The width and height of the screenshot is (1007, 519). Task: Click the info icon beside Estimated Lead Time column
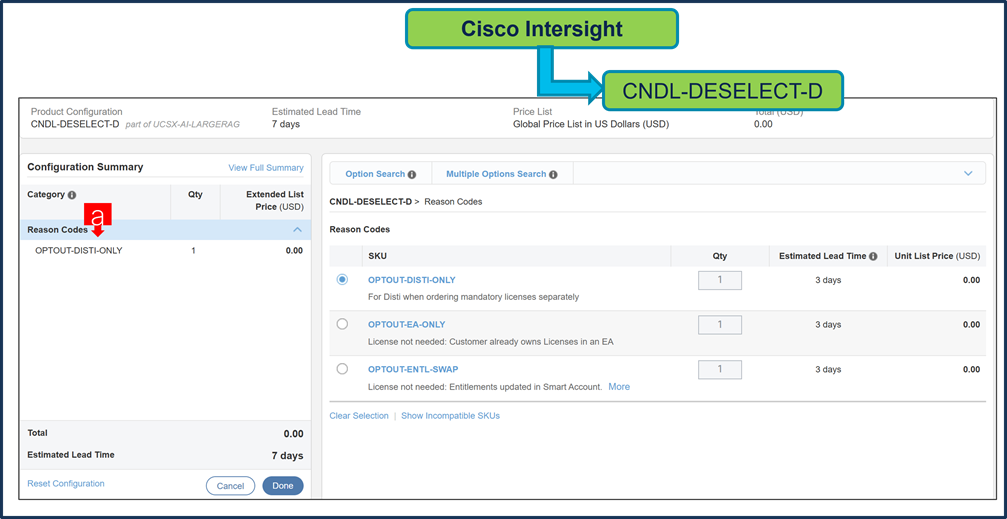click(873, 256)
